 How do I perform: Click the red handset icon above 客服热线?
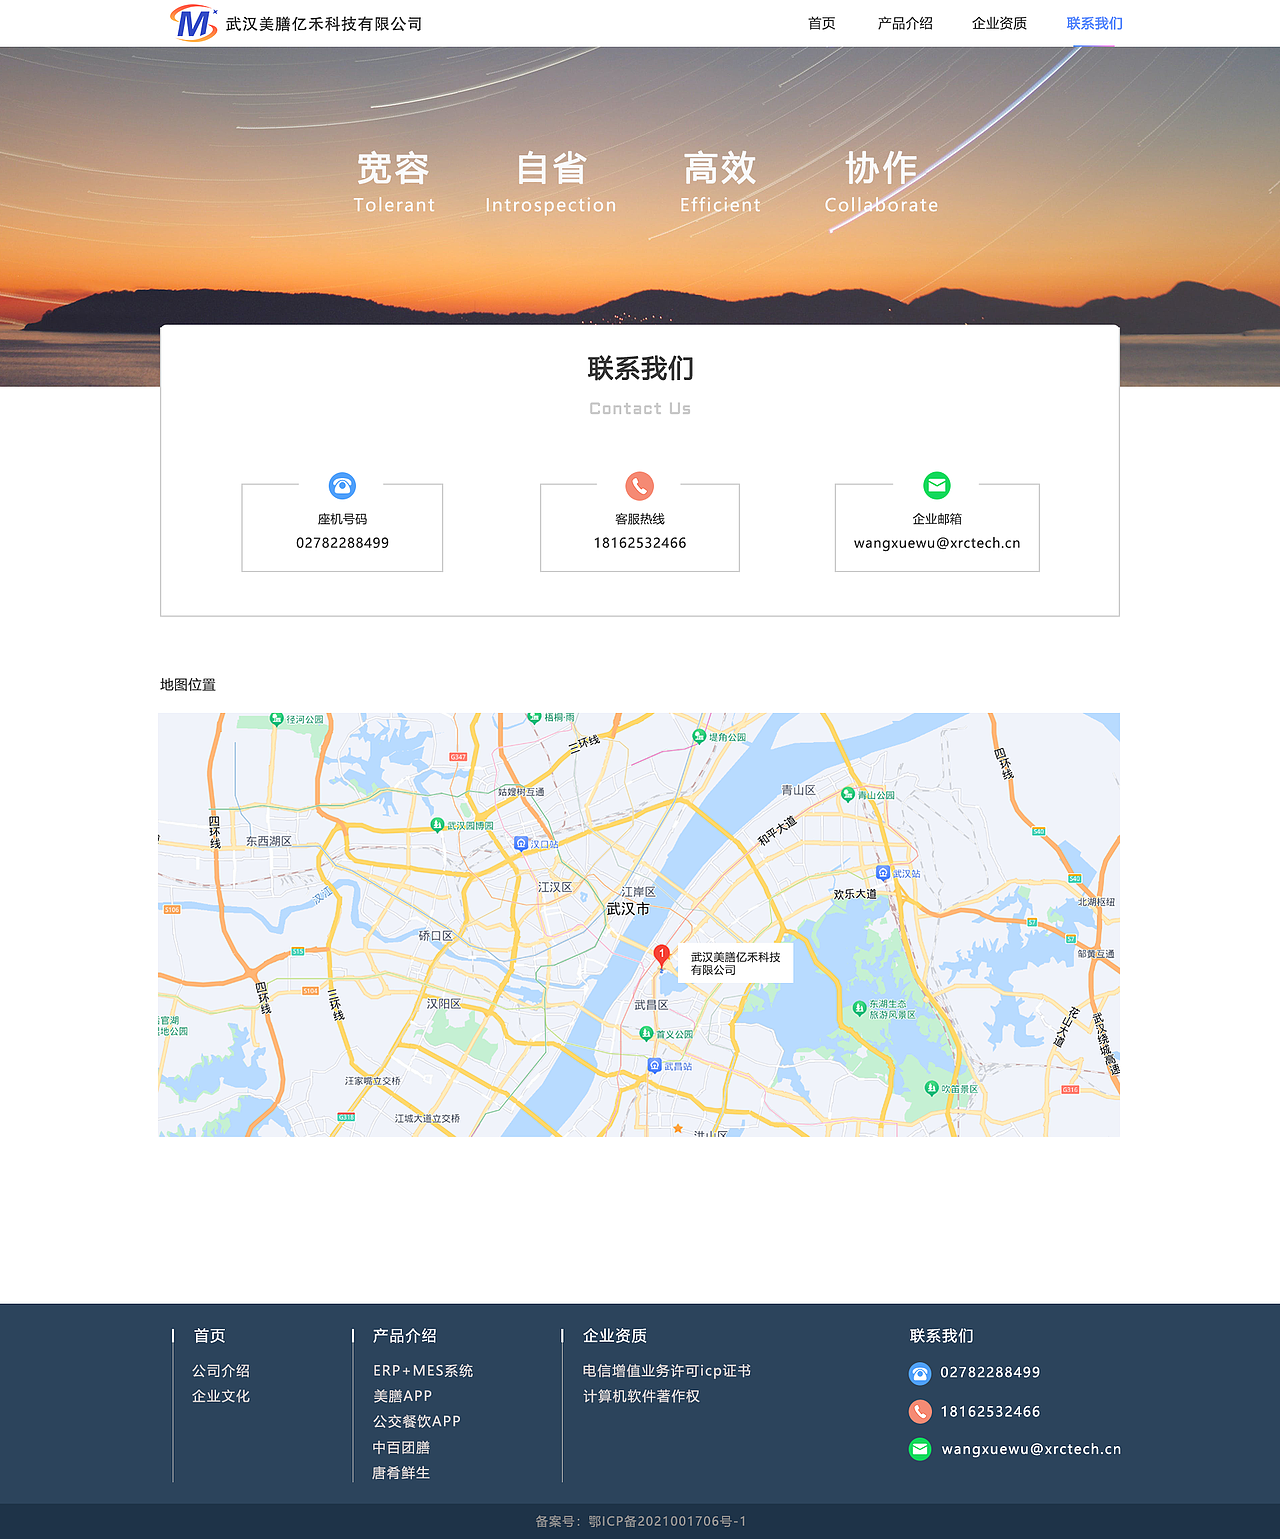pos(639,486)
